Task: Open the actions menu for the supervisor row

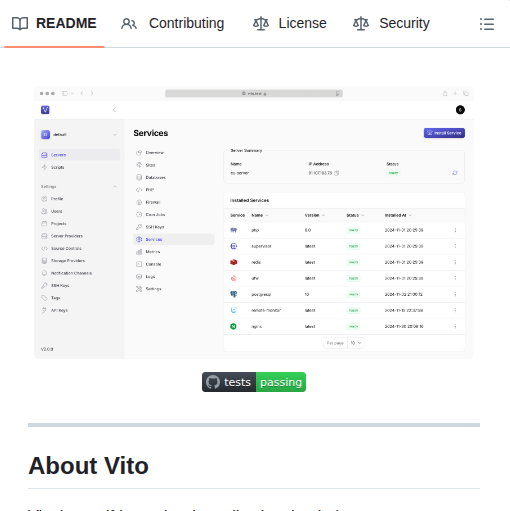Action: 455,246
